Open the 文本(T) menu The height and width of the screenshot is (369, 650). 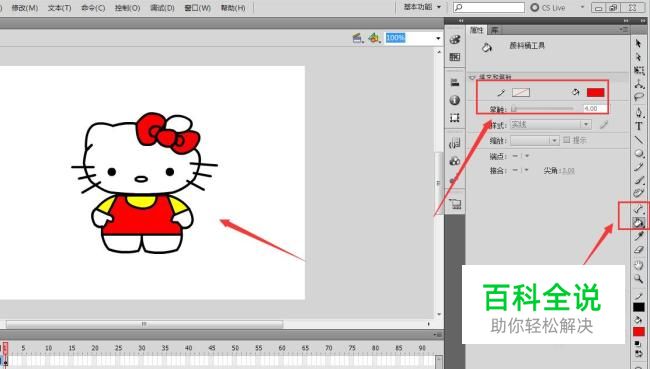coord(59,8)
